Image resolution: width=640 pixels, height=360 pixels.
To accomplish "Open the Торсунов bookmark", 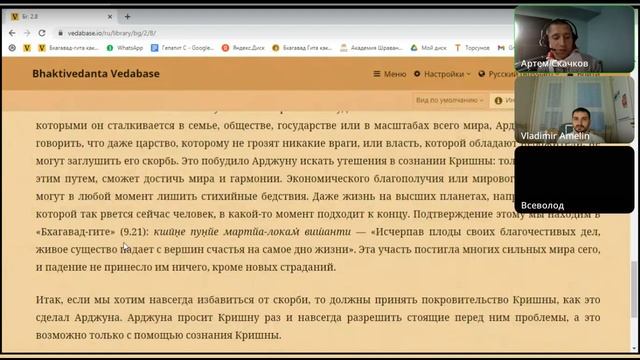I will pyautogui.click(x=472, y=48).
